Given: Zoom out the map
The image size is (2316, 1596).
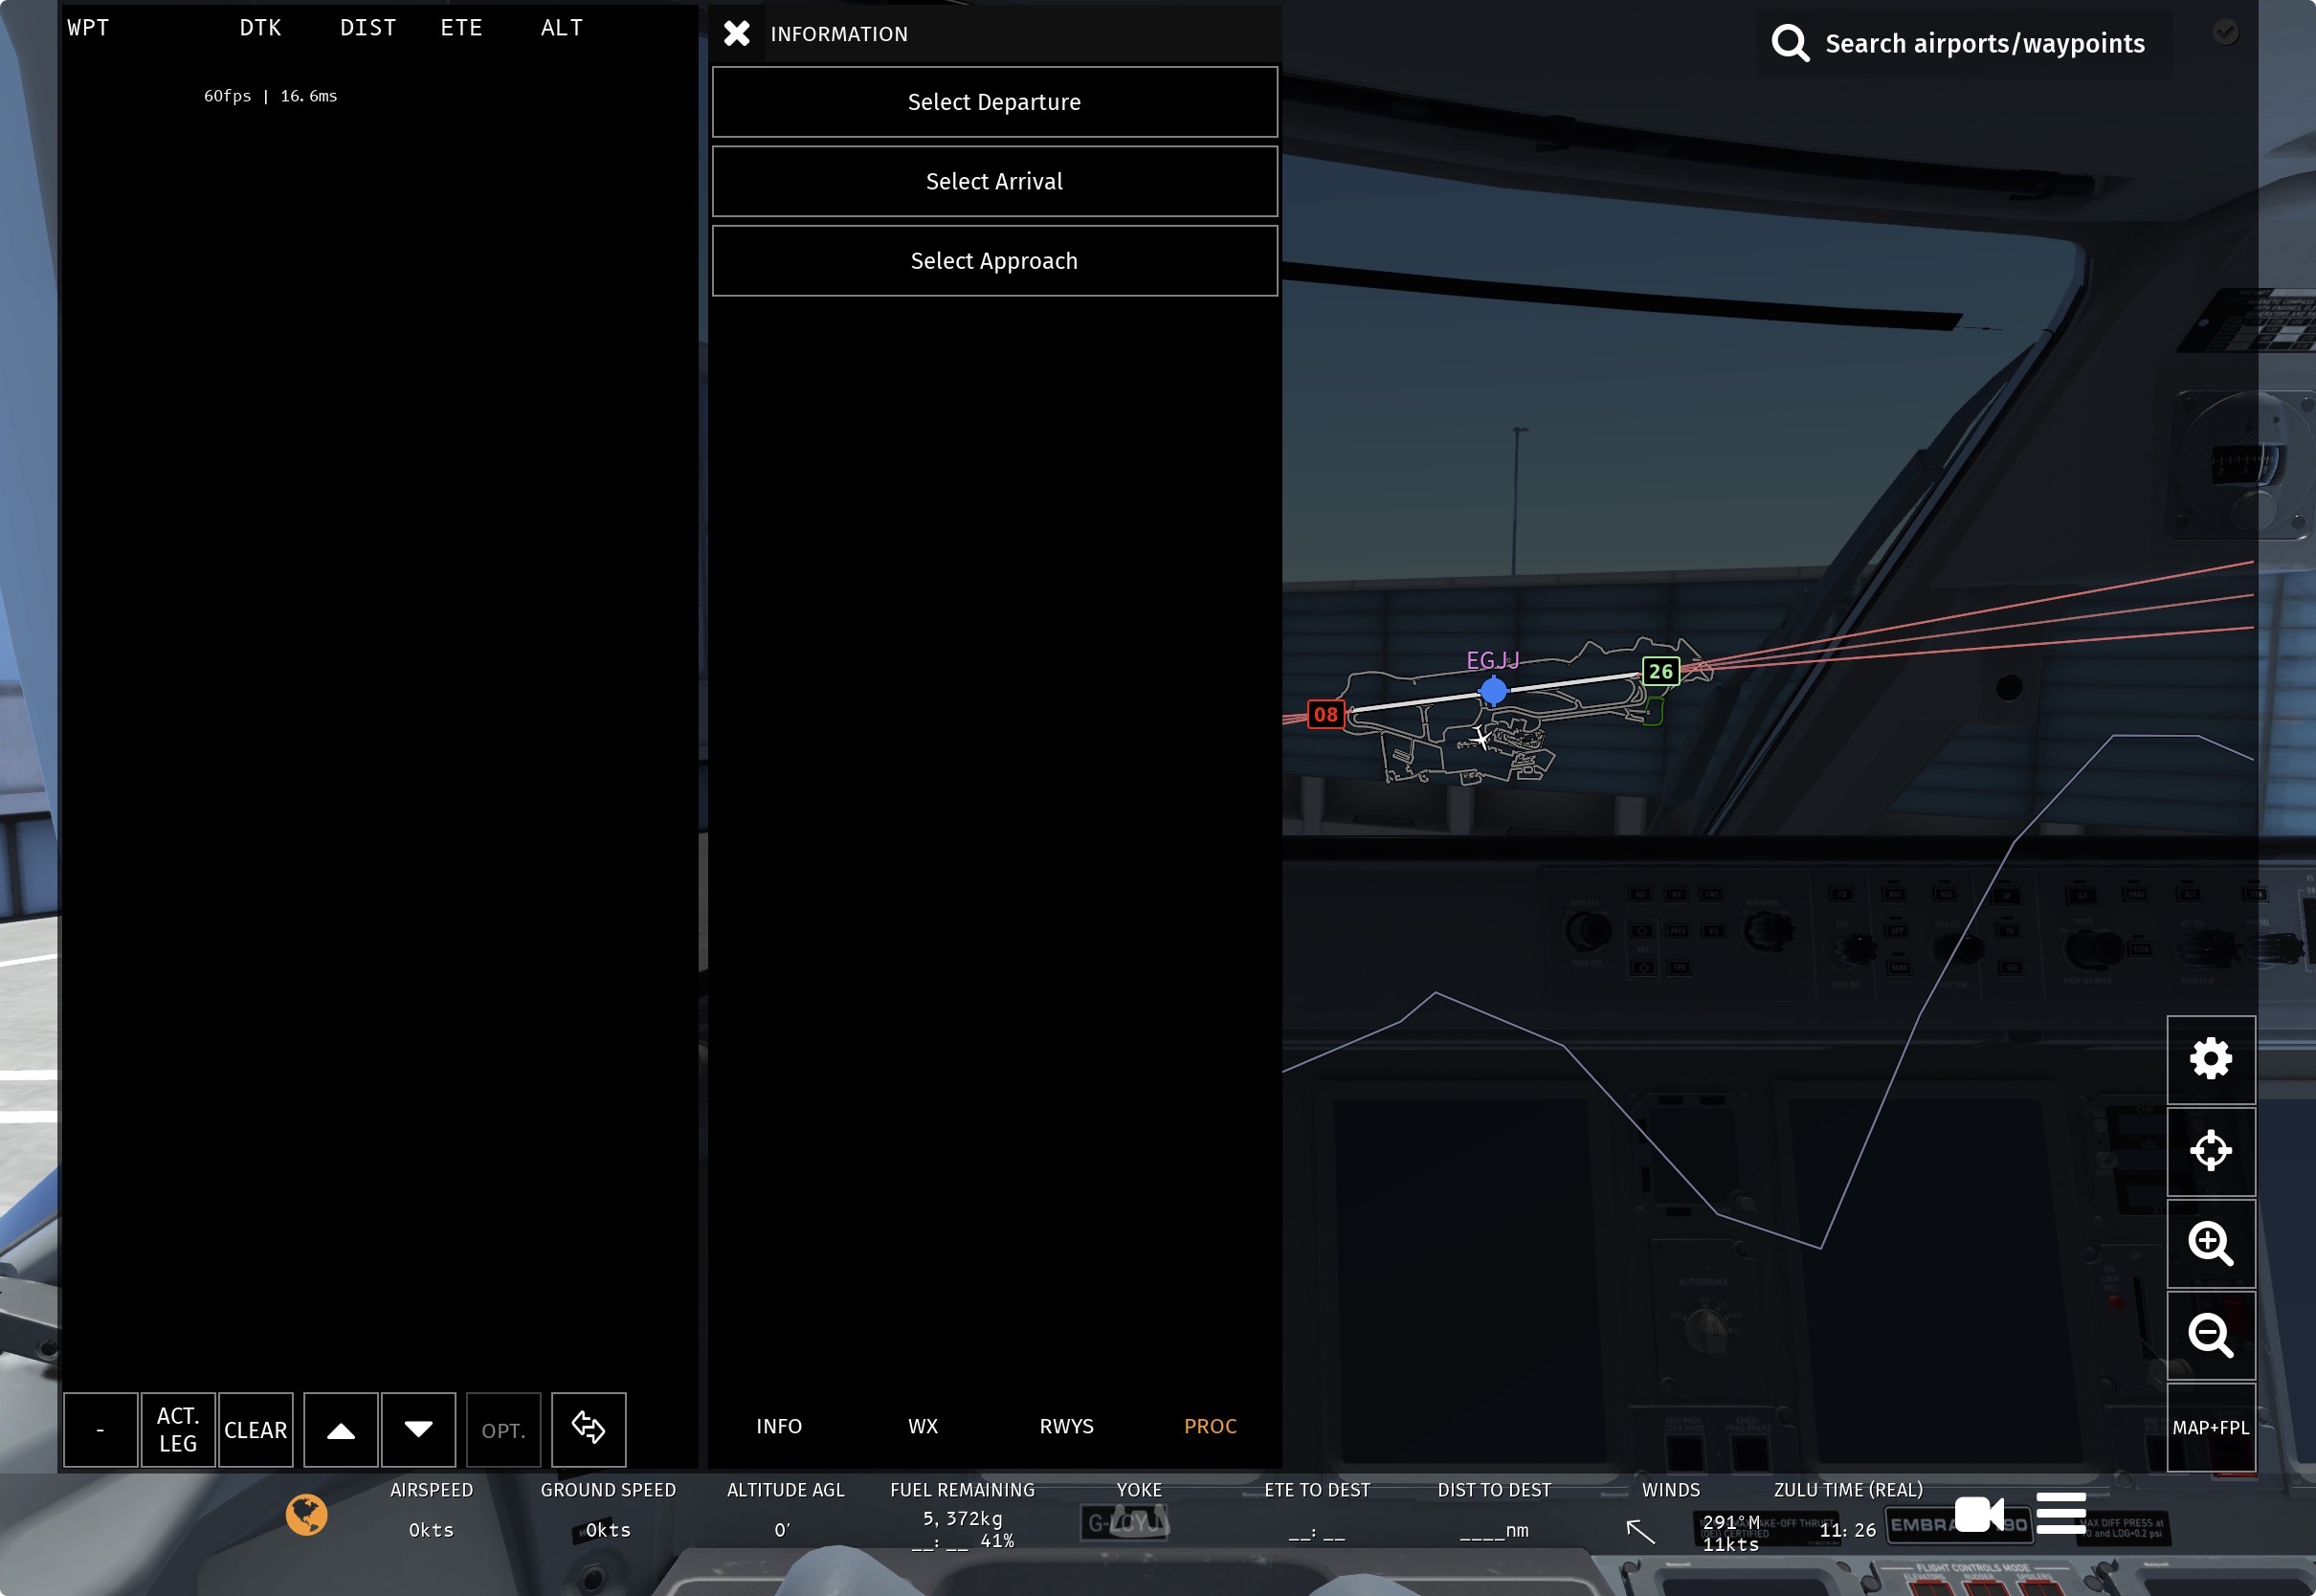Looking at the screenshot, I should tap(2210, 1335).
